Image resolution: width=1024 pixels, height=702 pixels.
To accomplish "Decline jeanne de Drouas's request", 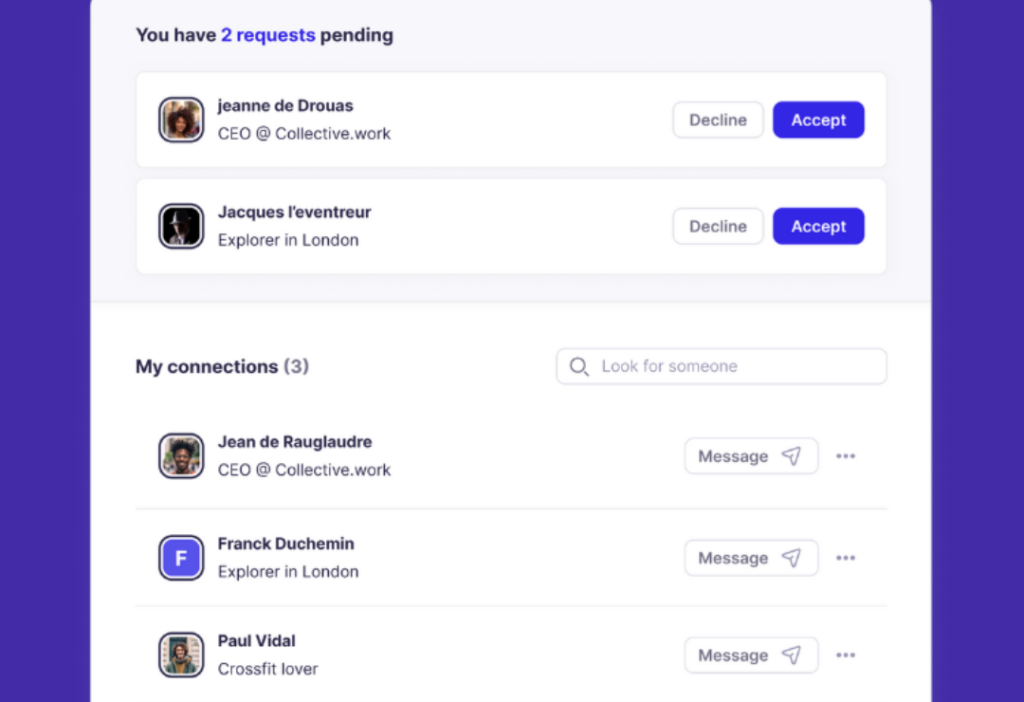I will [x=718, y=120].
